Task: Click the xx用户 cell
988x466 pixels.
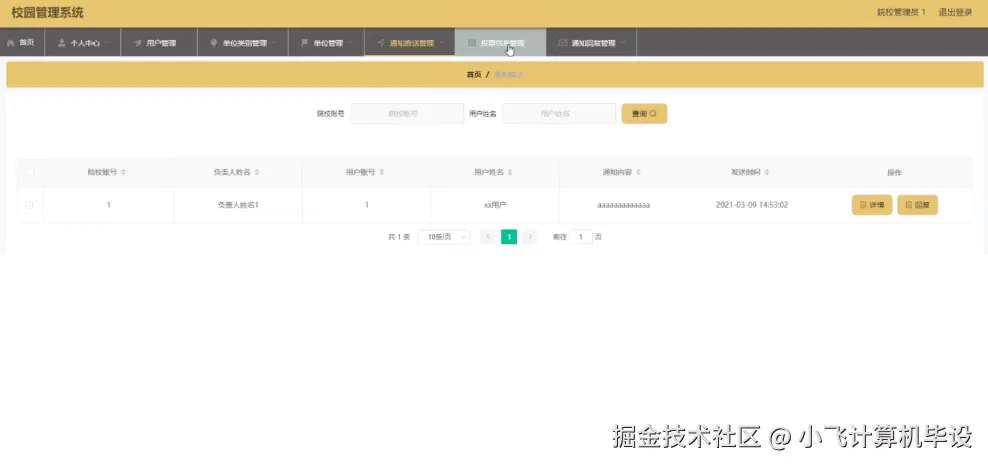Action: [495, 205]
